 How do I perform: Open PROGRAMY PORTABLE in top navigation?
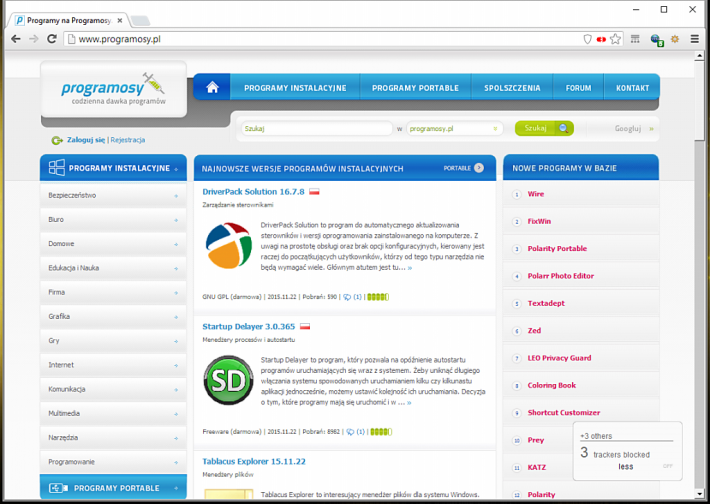pos(415,88)
